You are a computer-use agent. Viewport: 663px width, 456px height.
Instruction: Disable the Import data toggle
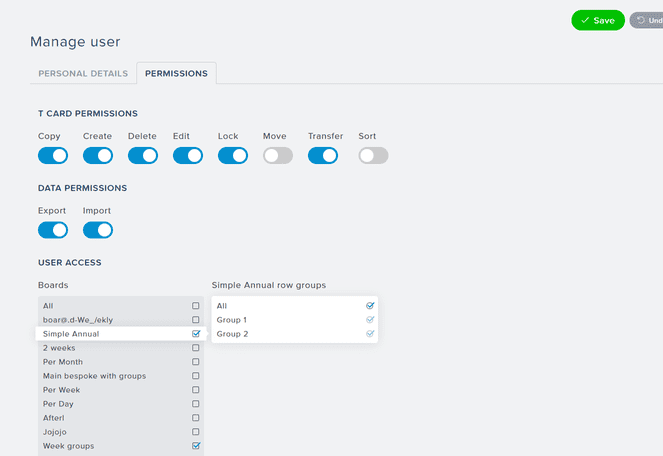tap(98, 230)
